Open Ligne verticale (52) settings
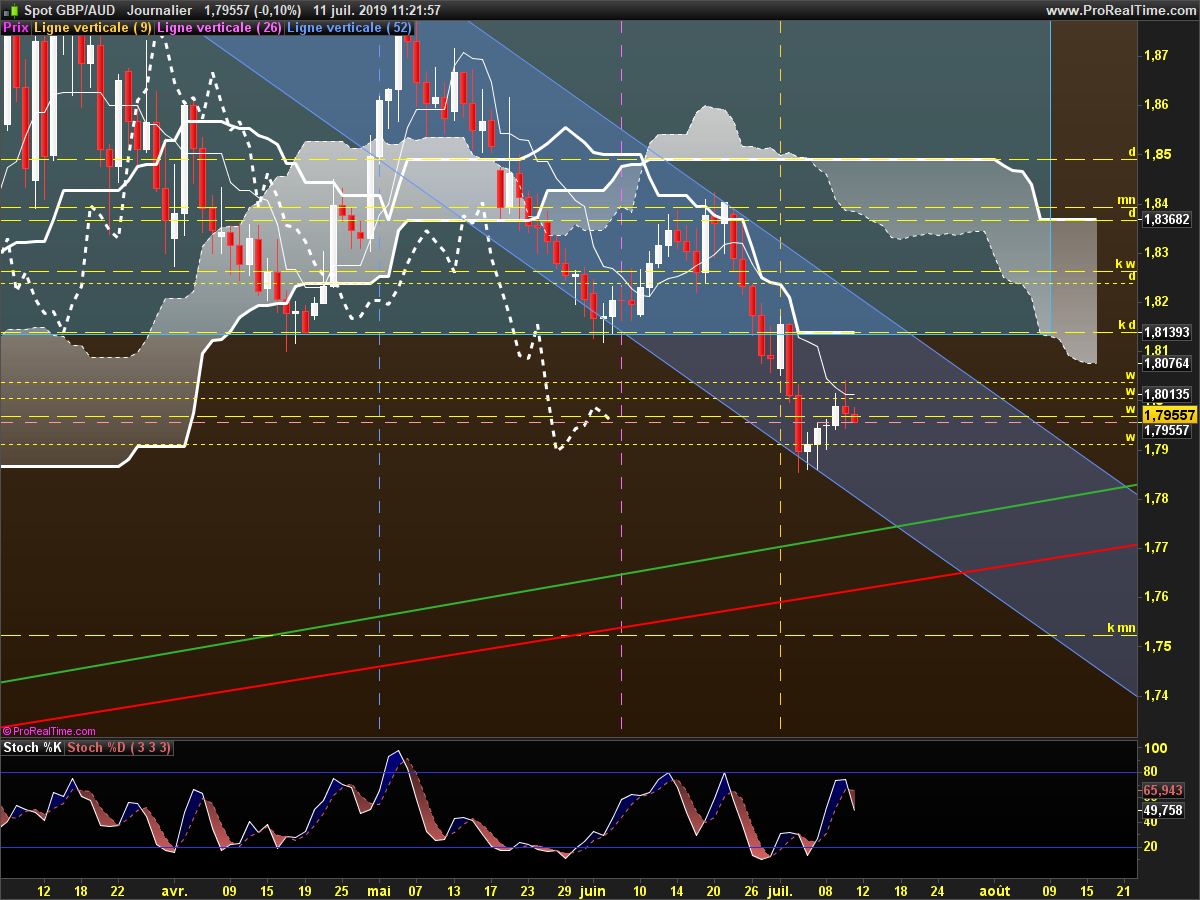Screen dimensions: 1200x900 [349, 28]
